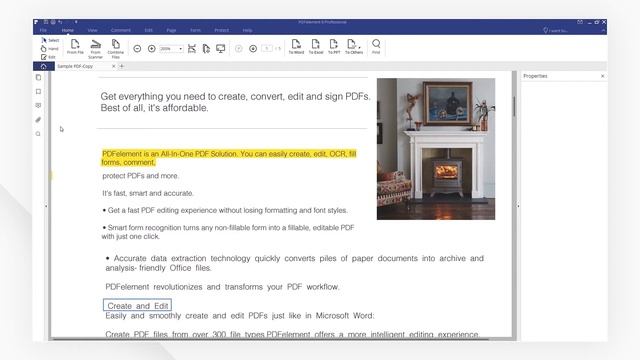This screenshot has height=360, width=640.
Task: Switch to the Home ribbon tab
Action: point(68,30)
